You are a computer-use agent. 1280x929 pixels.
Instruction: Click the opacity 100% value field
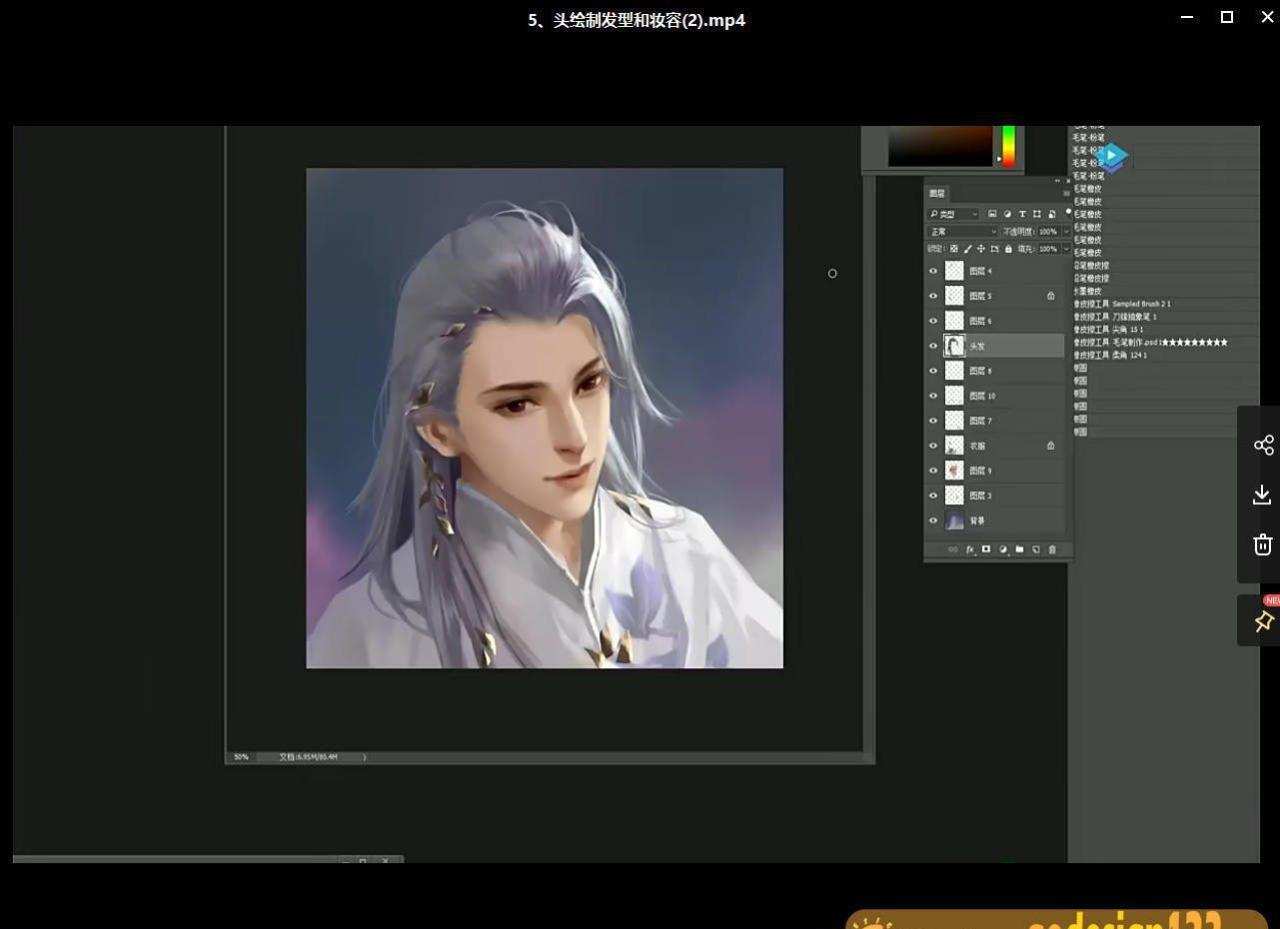pyautogui.click(x=1048, y=232)
